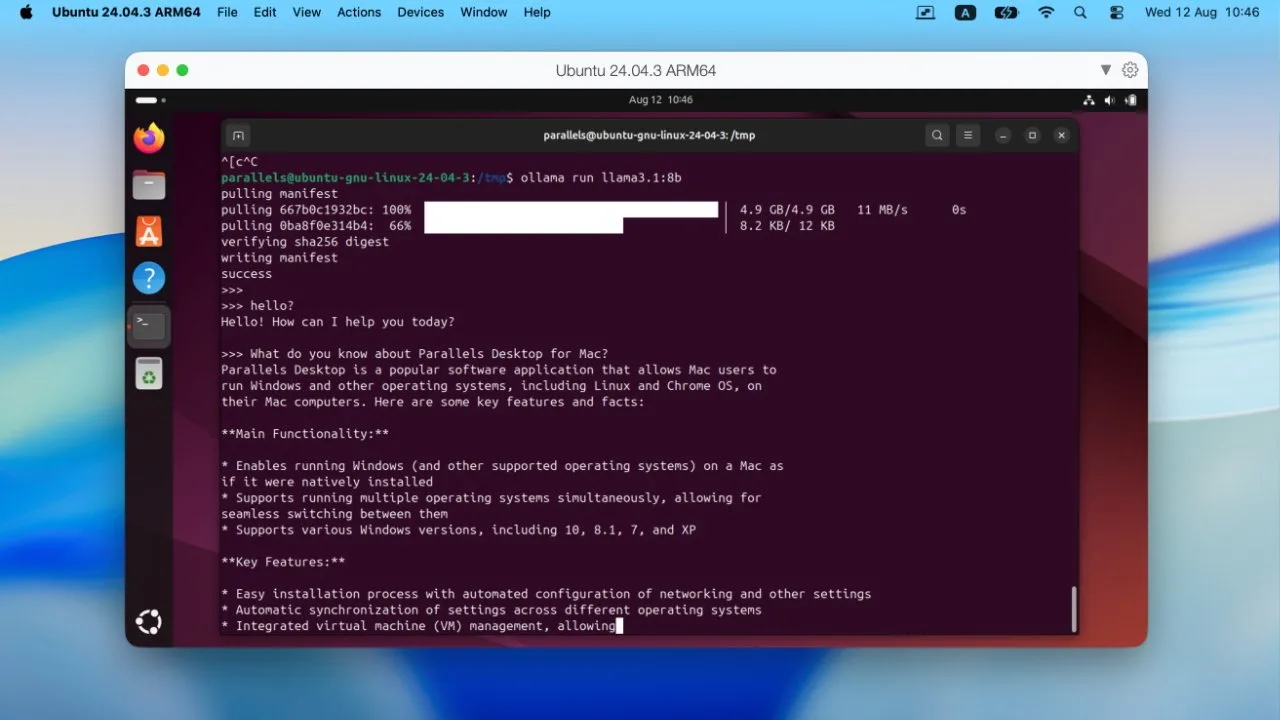Click the 'Ubuntu 24.04.3 ARM64' window title

click(636, 70)
